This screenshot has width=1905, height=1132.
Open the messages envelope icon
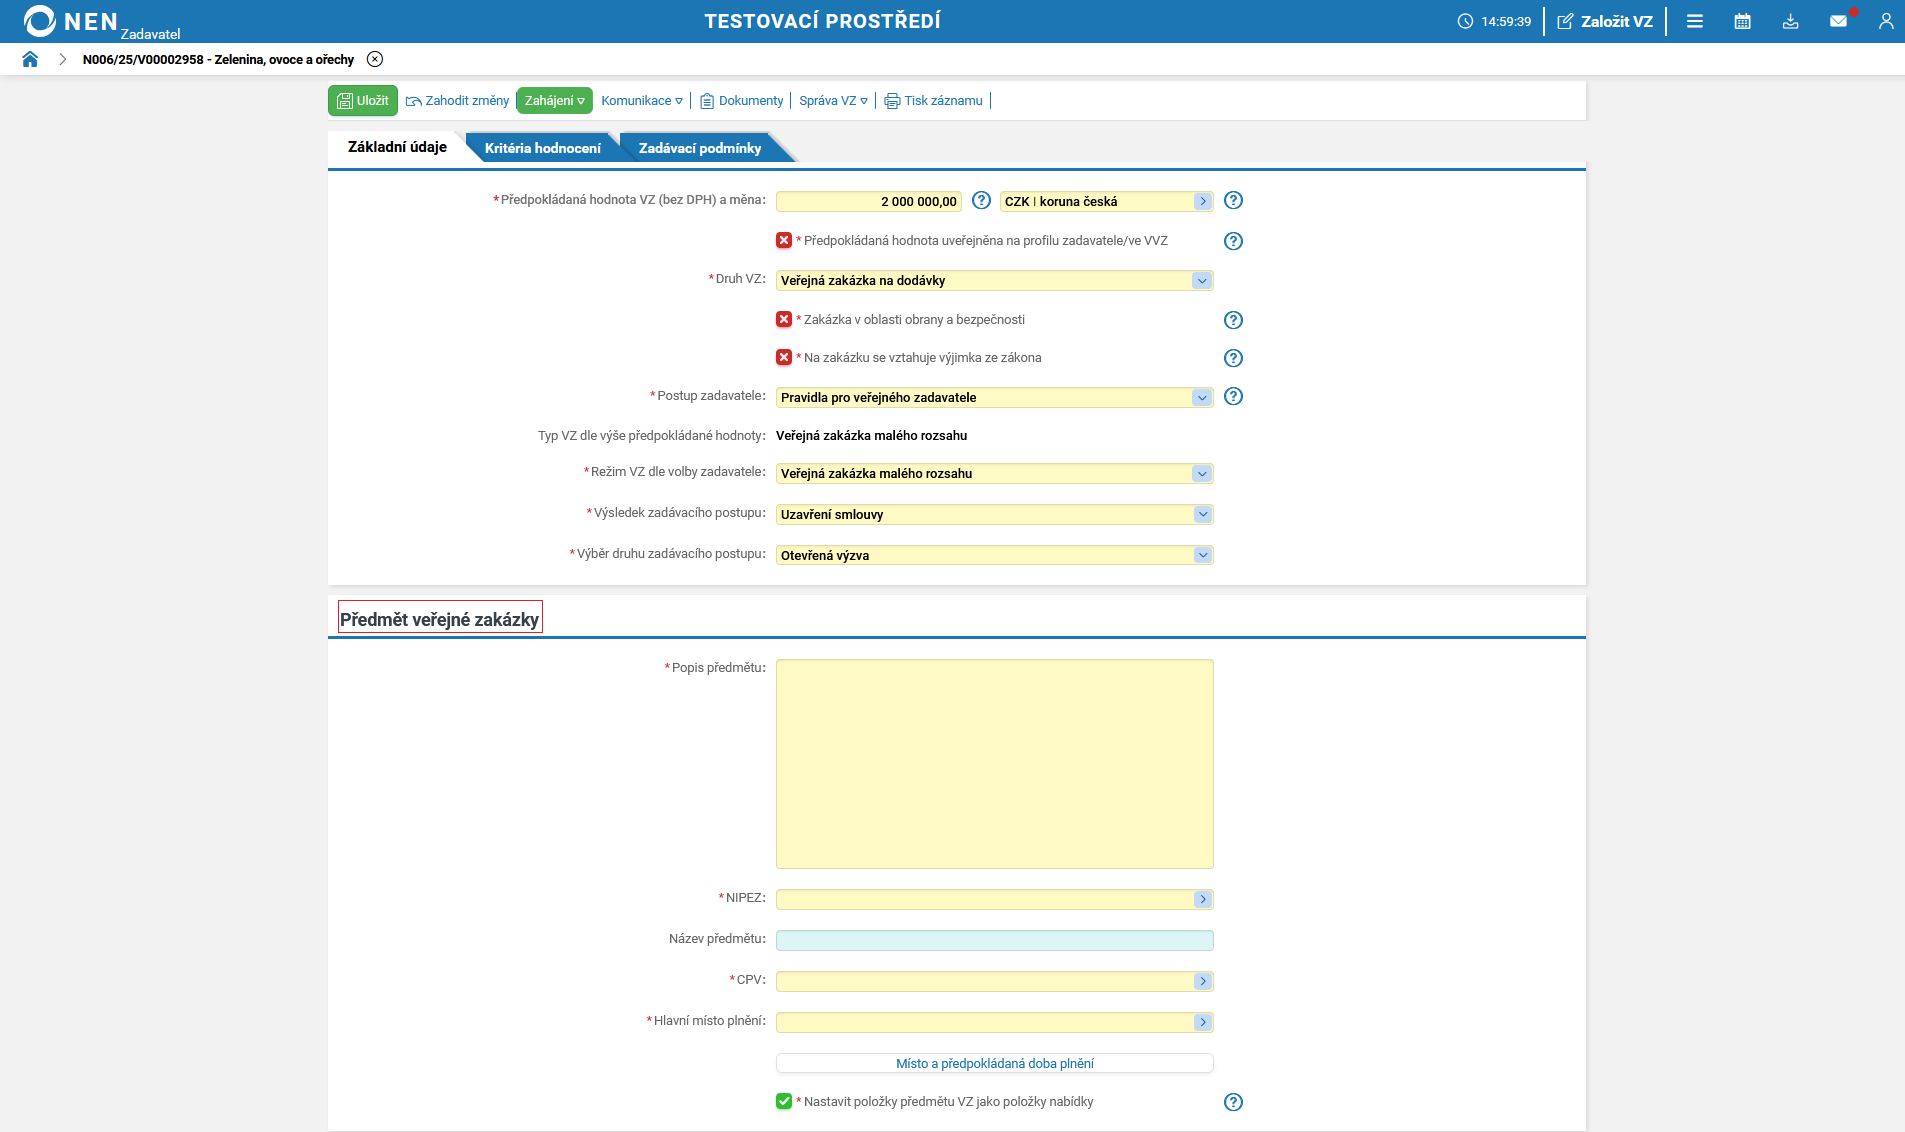(x=1838, y=21)
